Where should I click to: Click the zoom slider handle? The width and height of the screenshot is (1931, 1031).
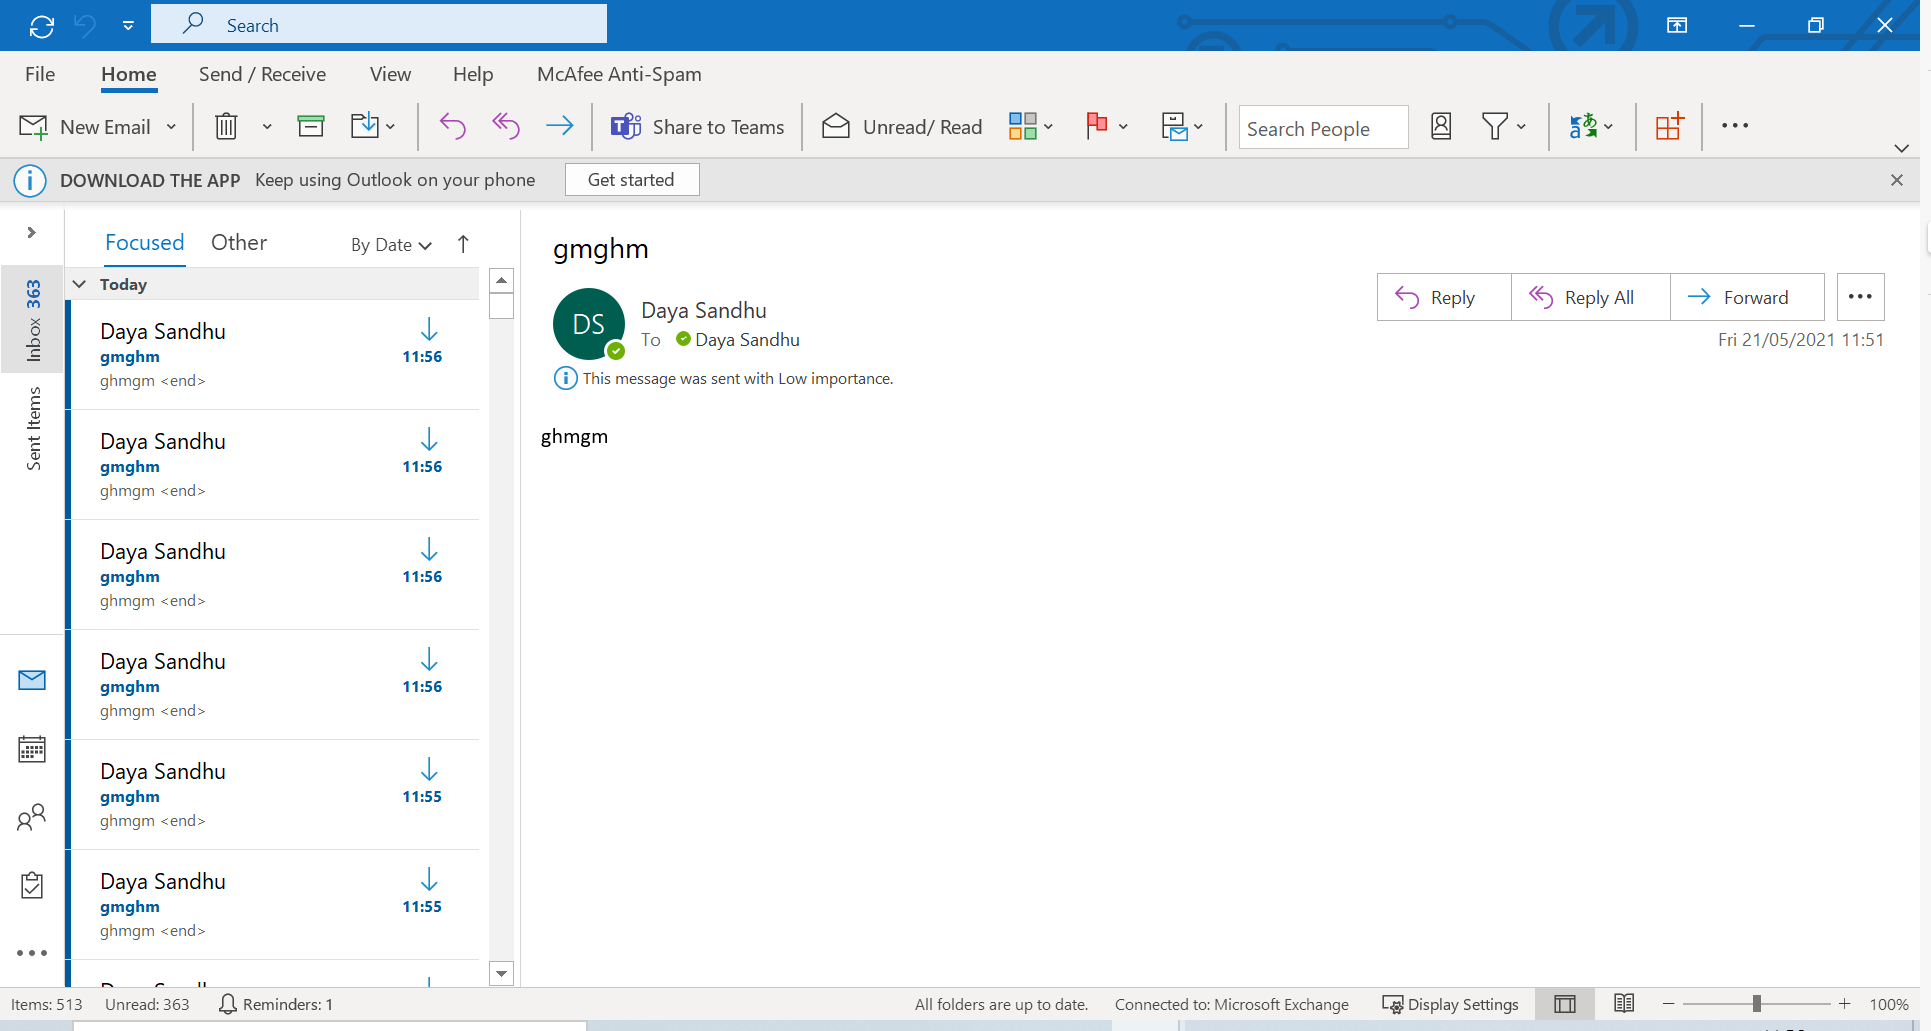click(x=1757, y=1003)
